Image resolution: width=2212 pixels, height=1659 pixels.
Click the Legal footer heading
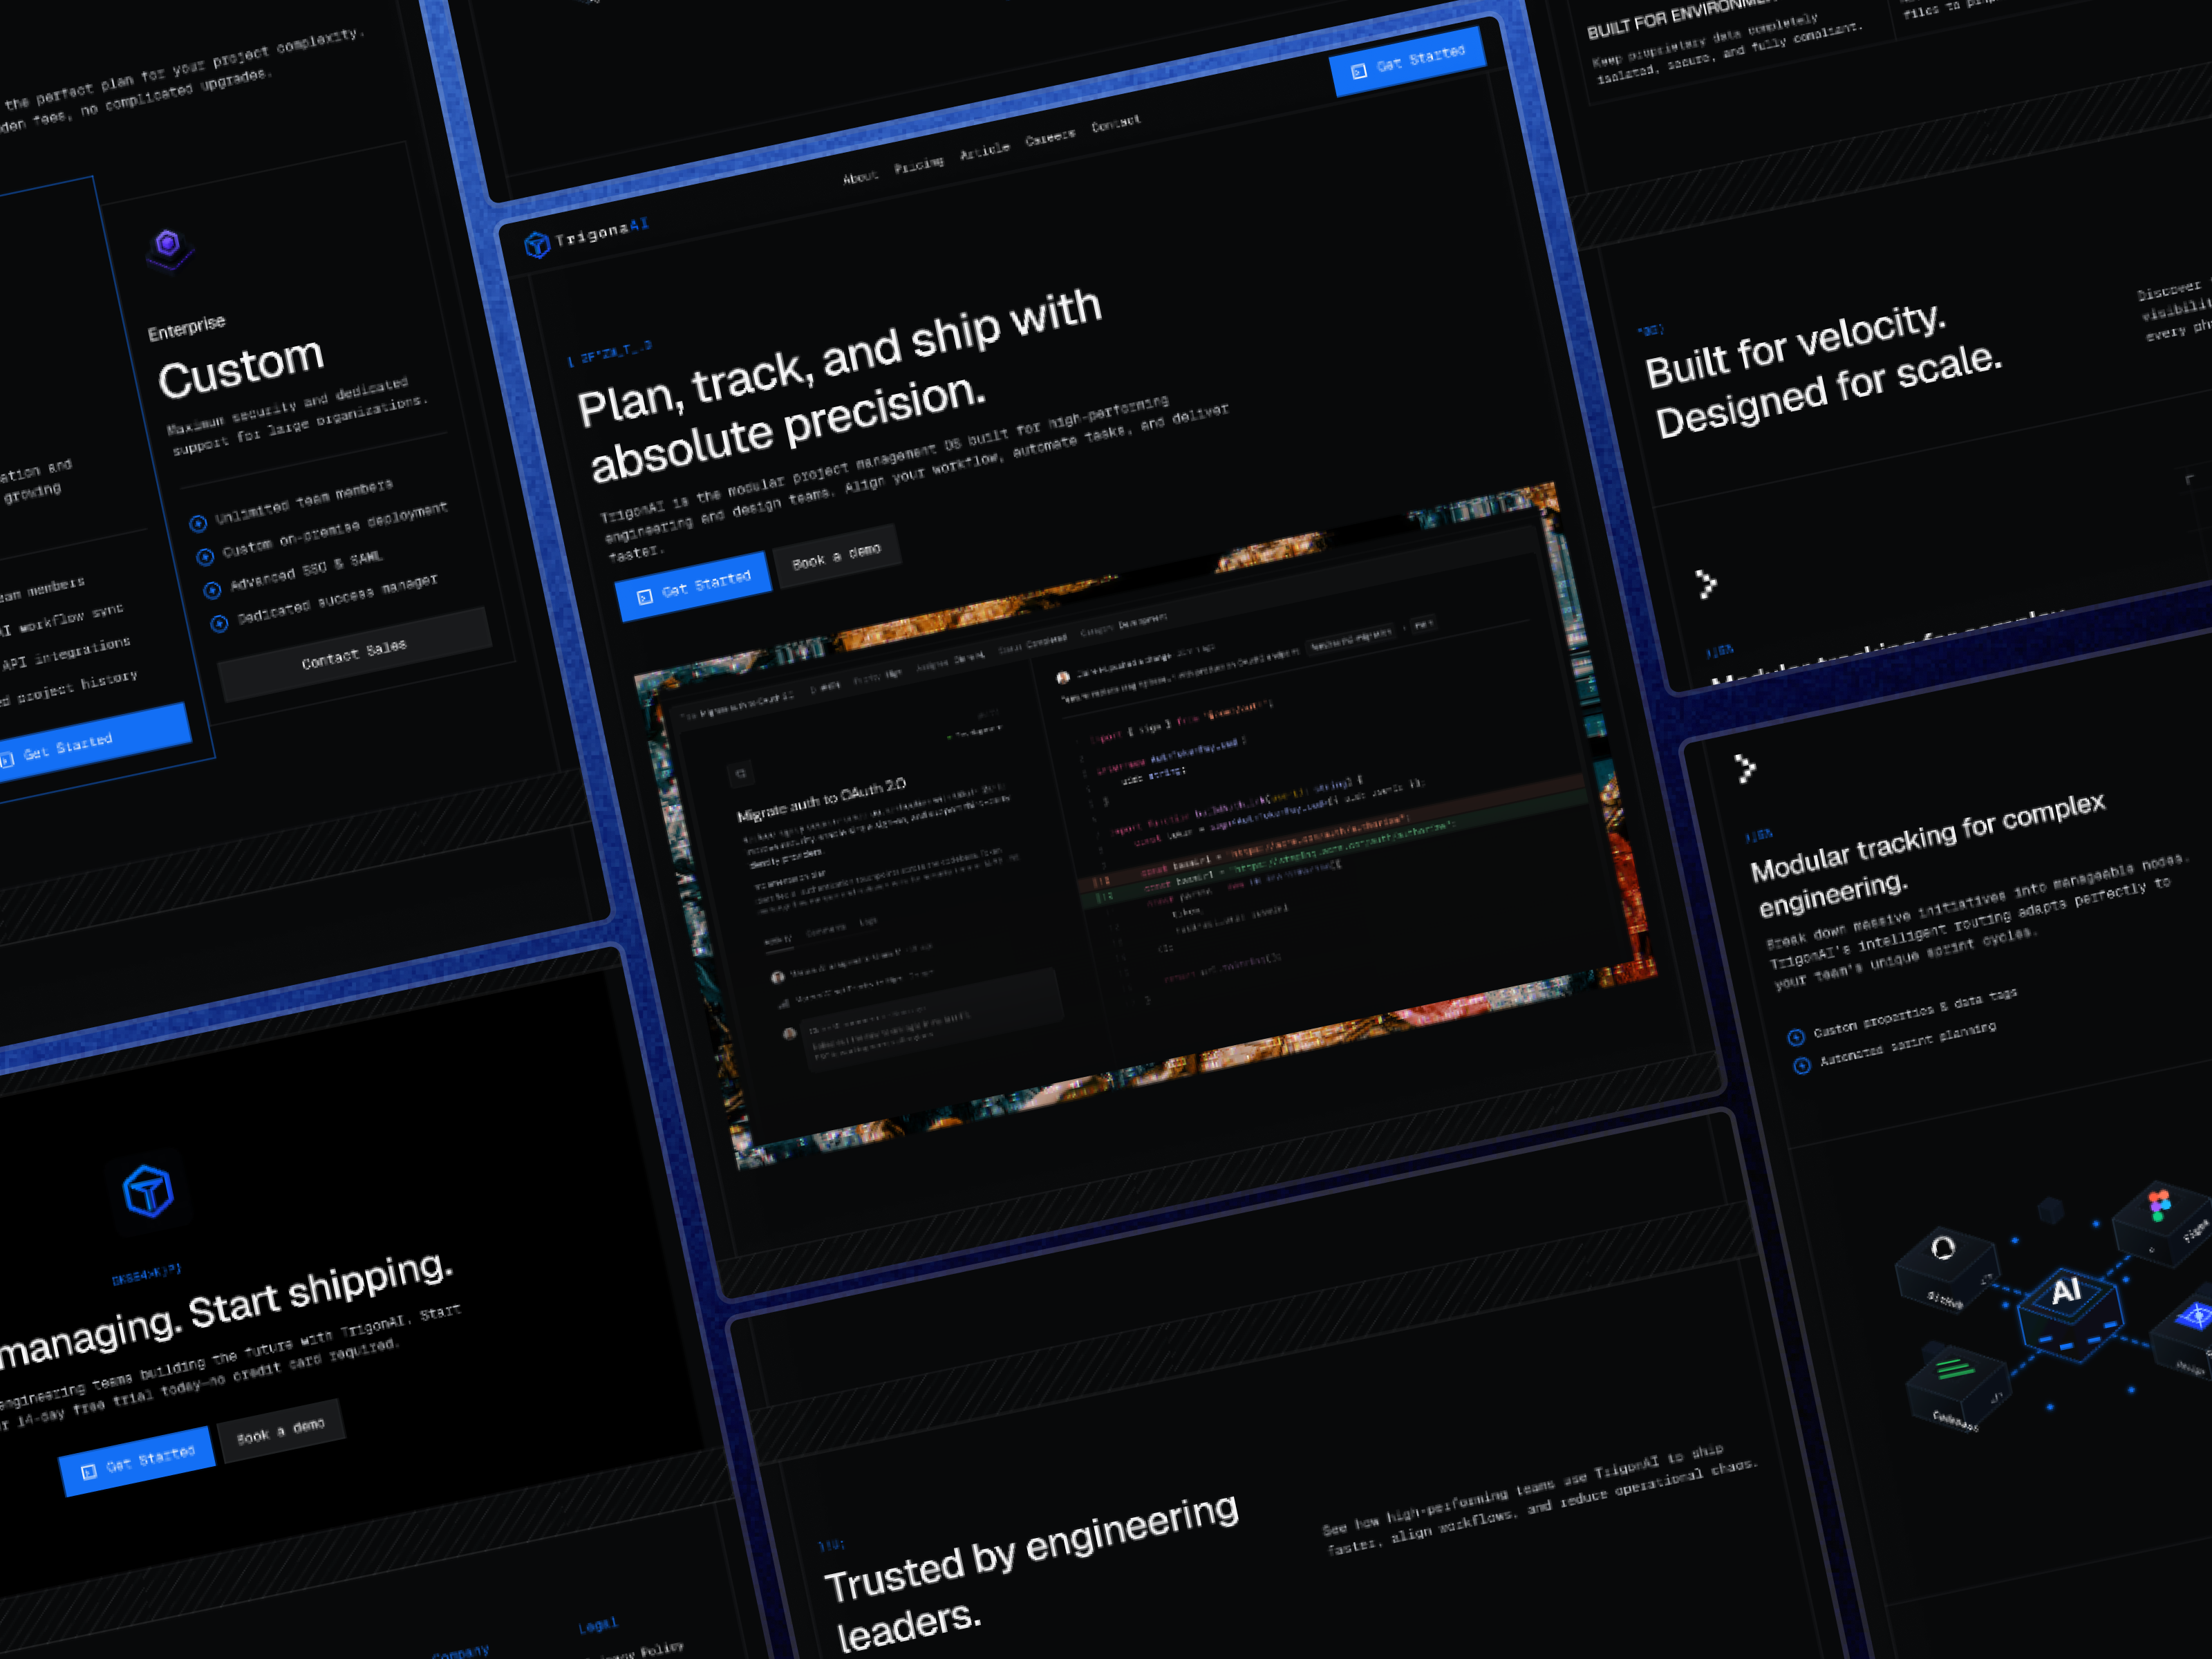click(598, 1626)
